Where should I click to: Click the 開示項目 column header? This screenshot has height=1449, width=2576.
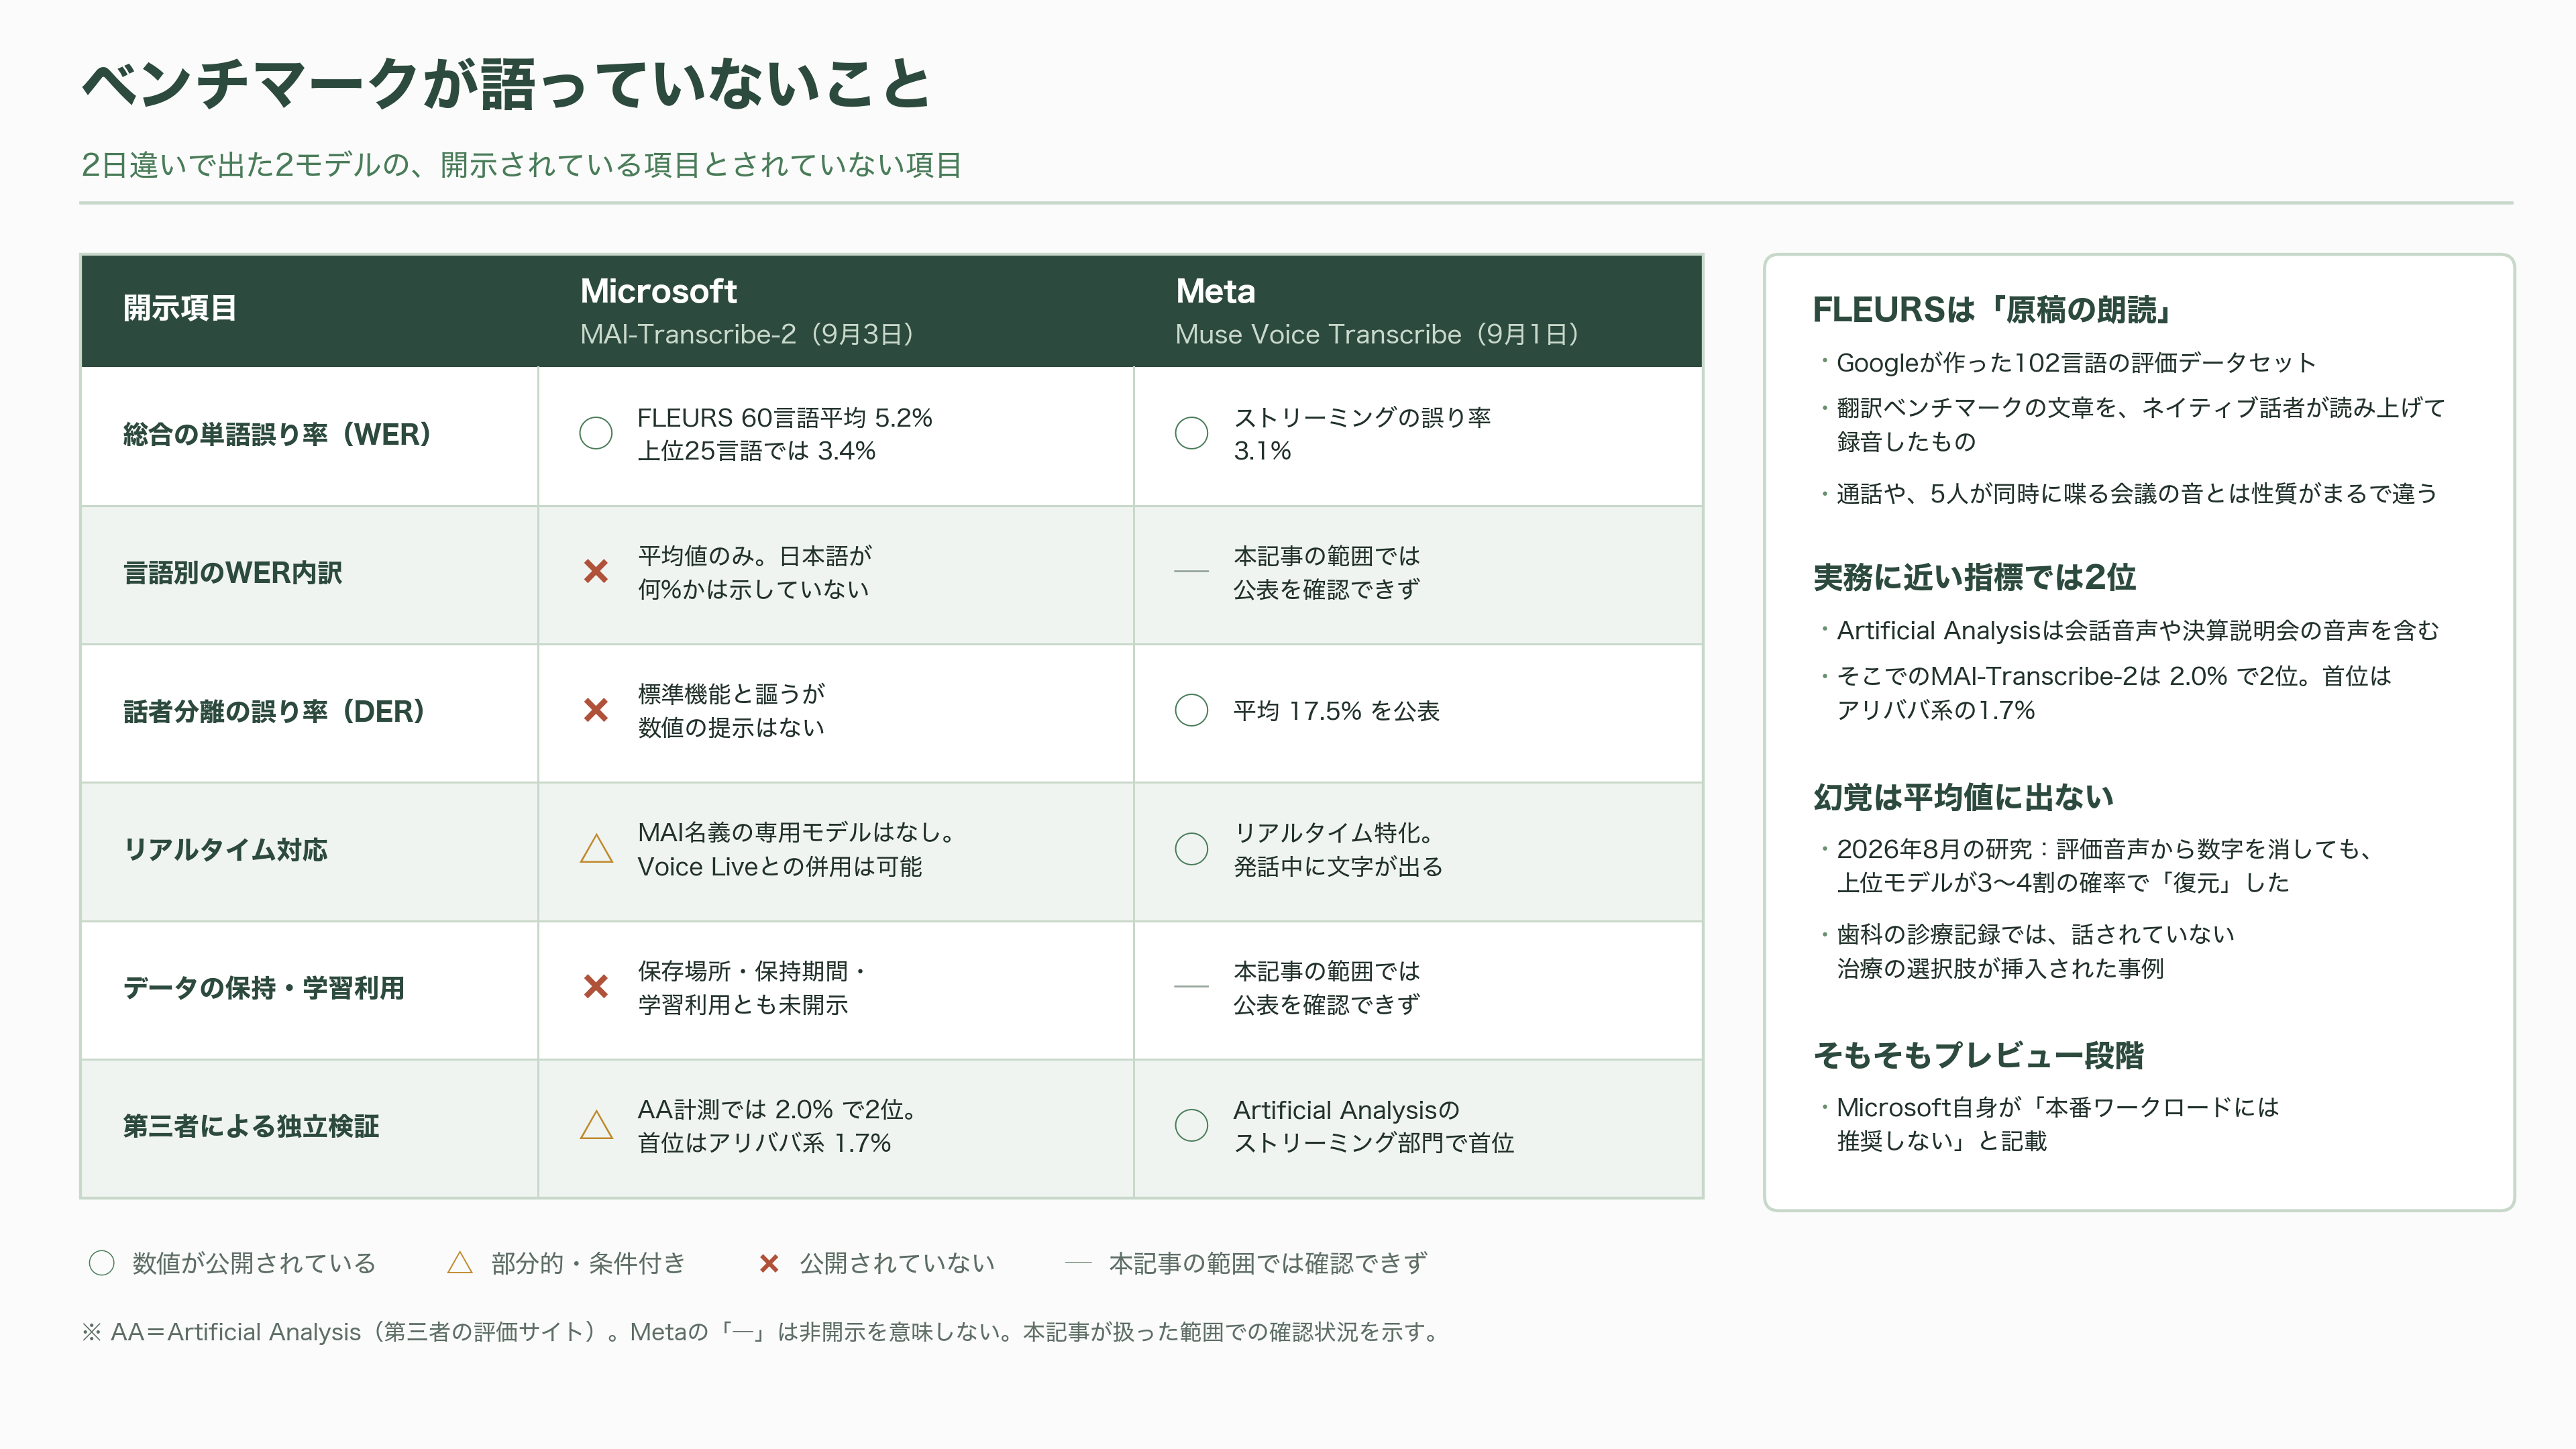point(180,308)
